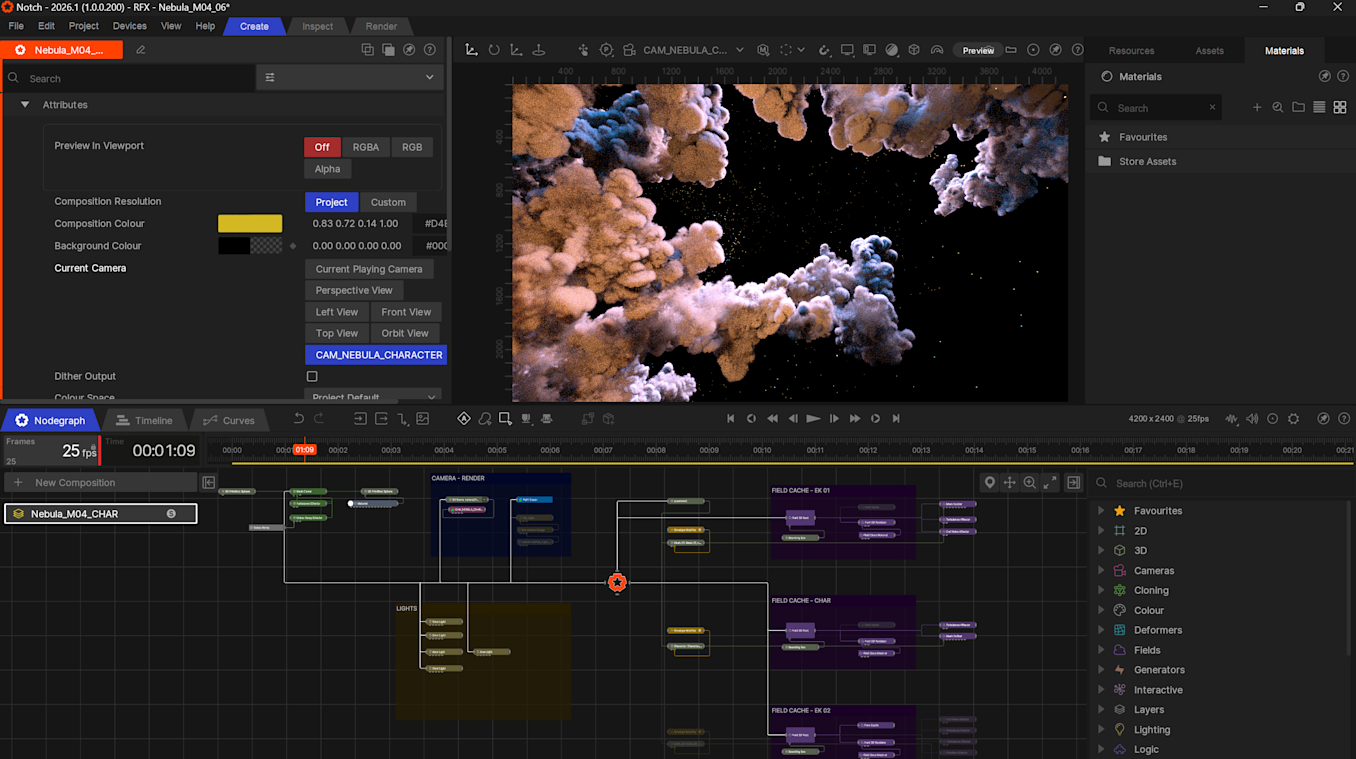Open the Devices menu
This screenshot has height=759, width=1356.
129,26
